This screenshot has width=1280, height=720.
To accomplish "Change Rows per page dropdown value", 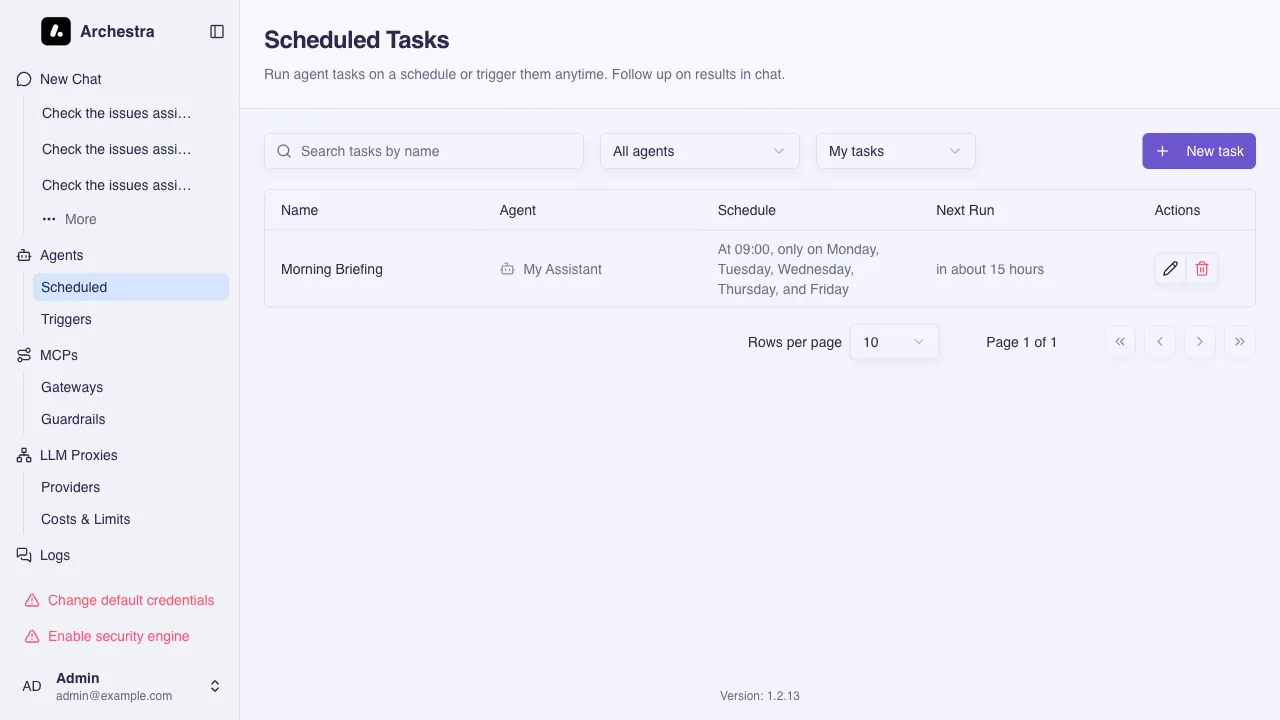I will point(894,342).
